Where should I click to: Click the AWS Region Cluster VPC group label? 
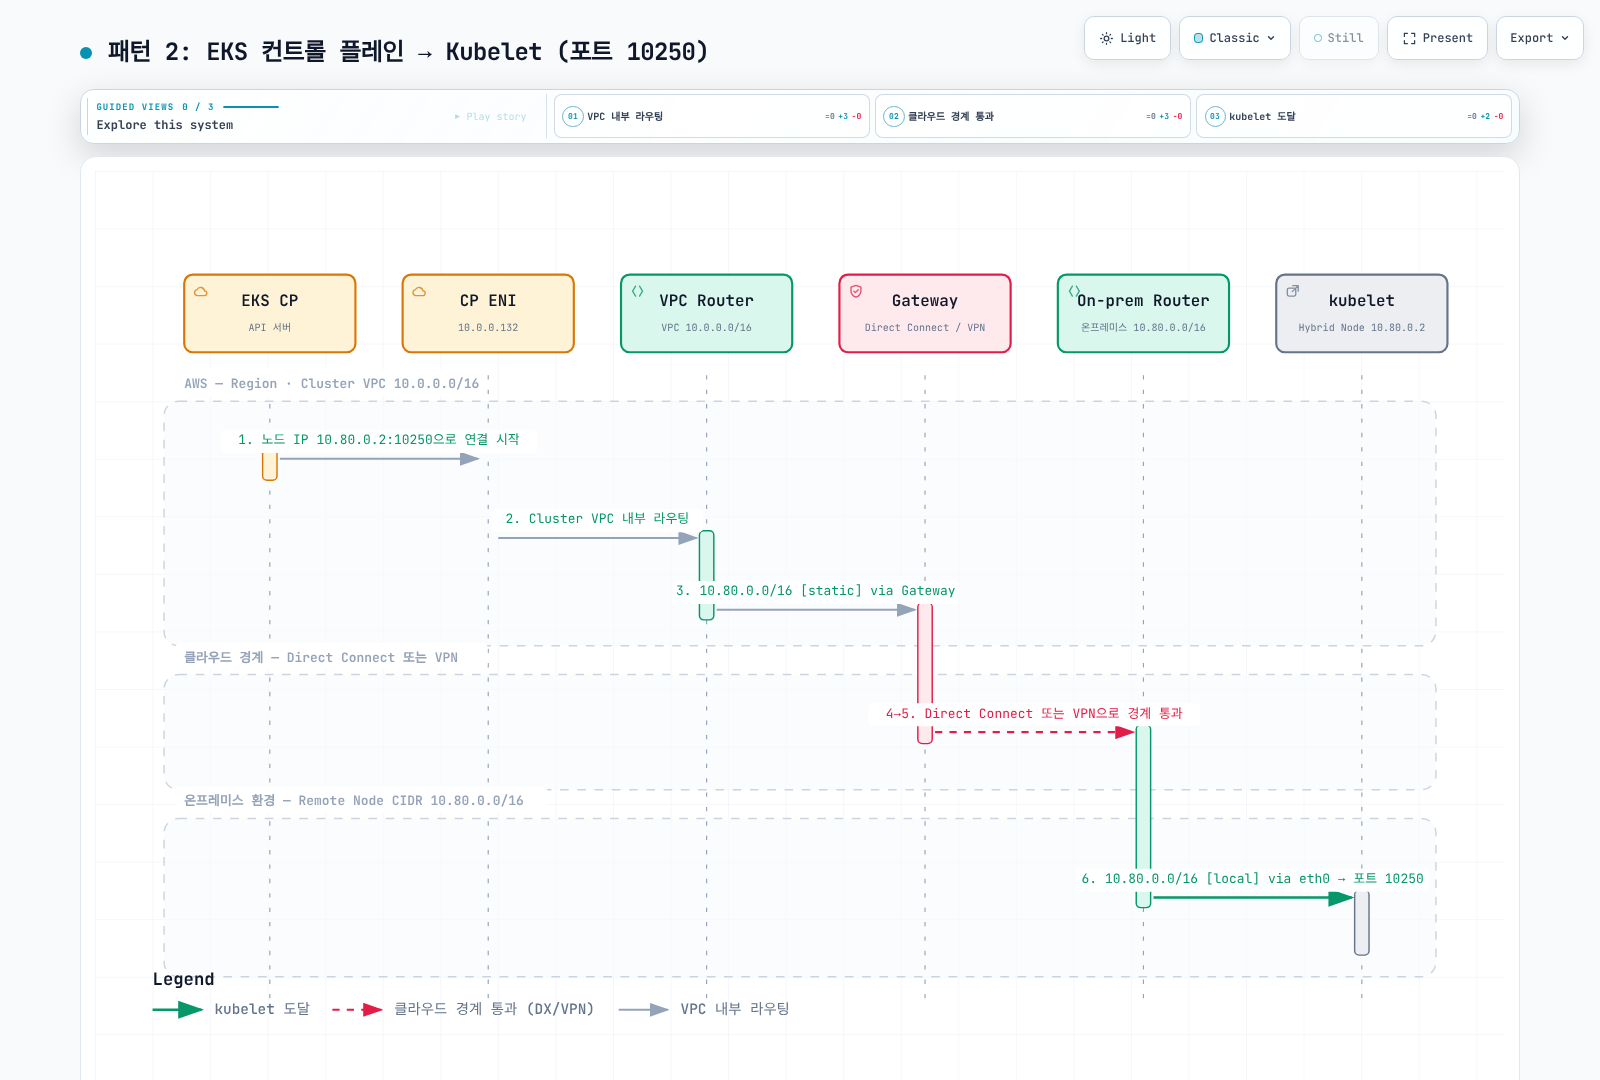(x=331, y=383)
